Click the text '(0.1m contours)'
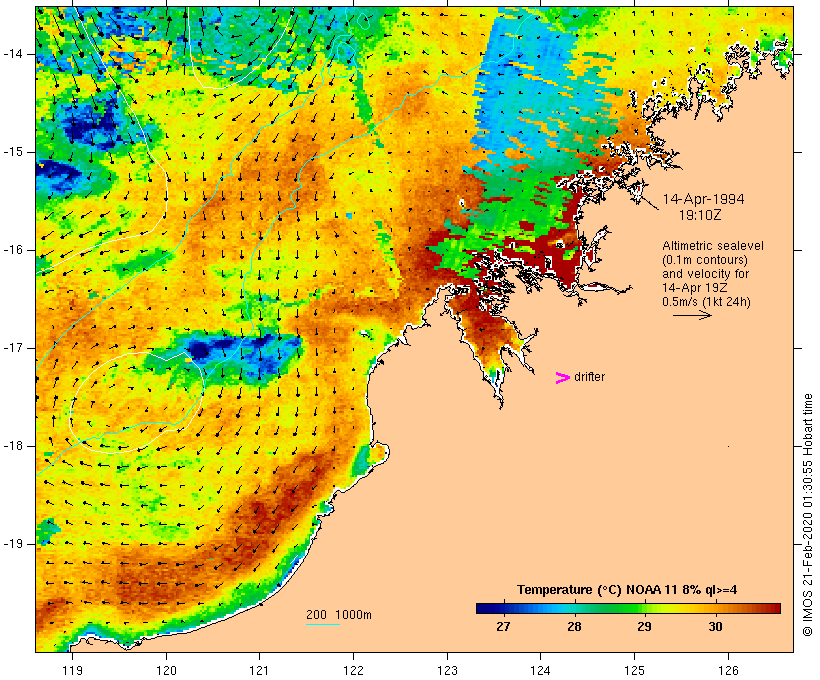Image resolution: width=820 pixels, height=680 pixels. pyautogui.click(x=705, y=260)
